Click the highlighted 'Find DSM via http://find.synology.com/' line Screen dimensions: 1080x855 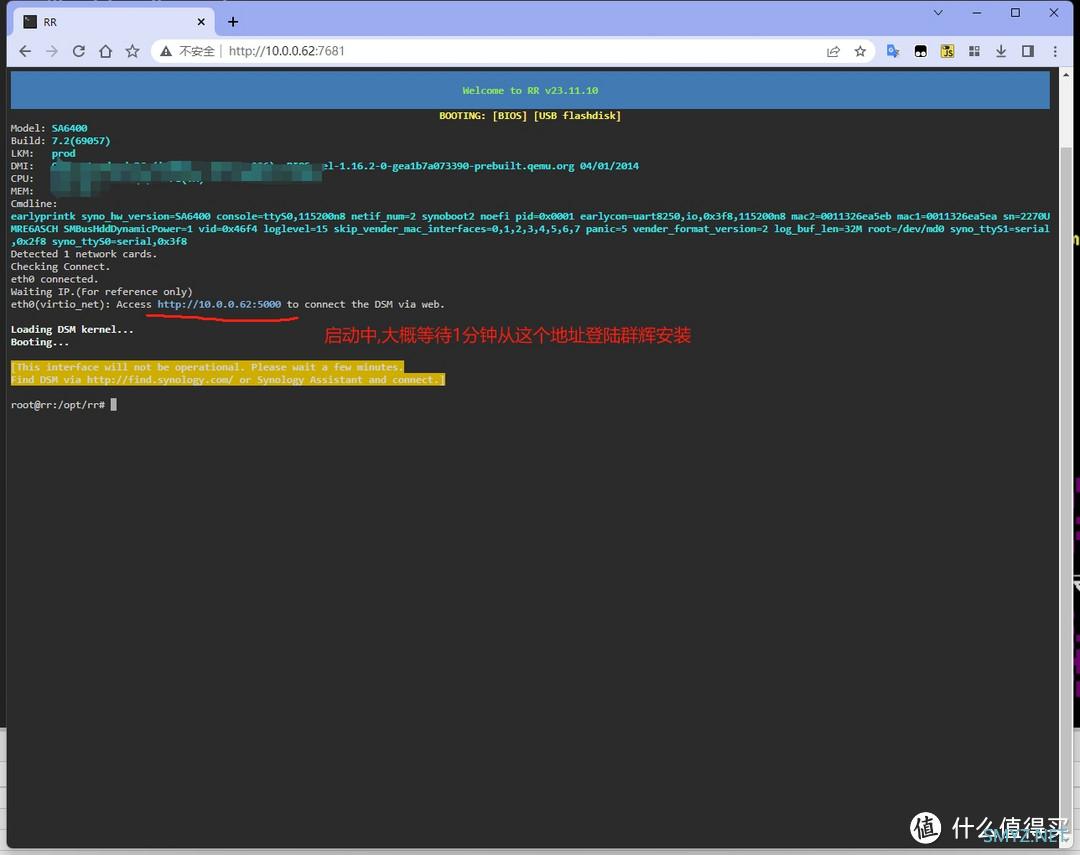coord(228,379)
